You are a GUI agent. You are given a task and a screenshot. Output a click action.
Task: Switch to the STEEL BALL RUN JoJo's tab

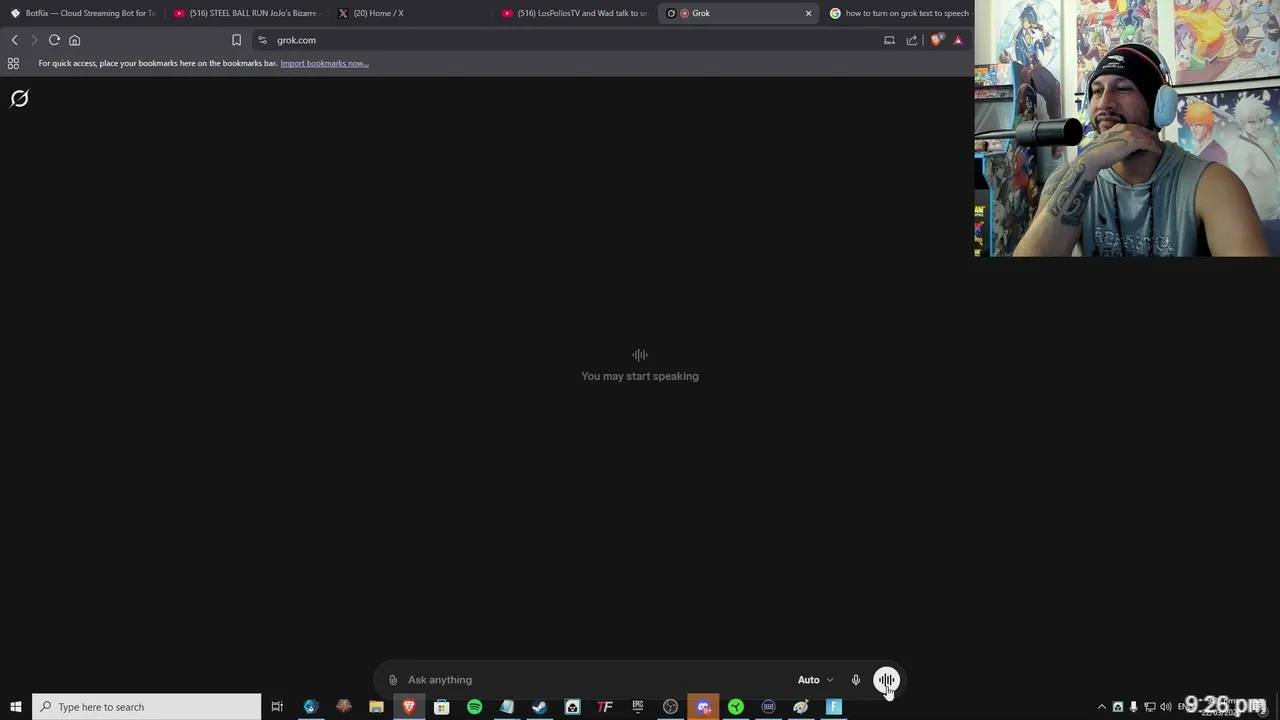pos(246,13)
